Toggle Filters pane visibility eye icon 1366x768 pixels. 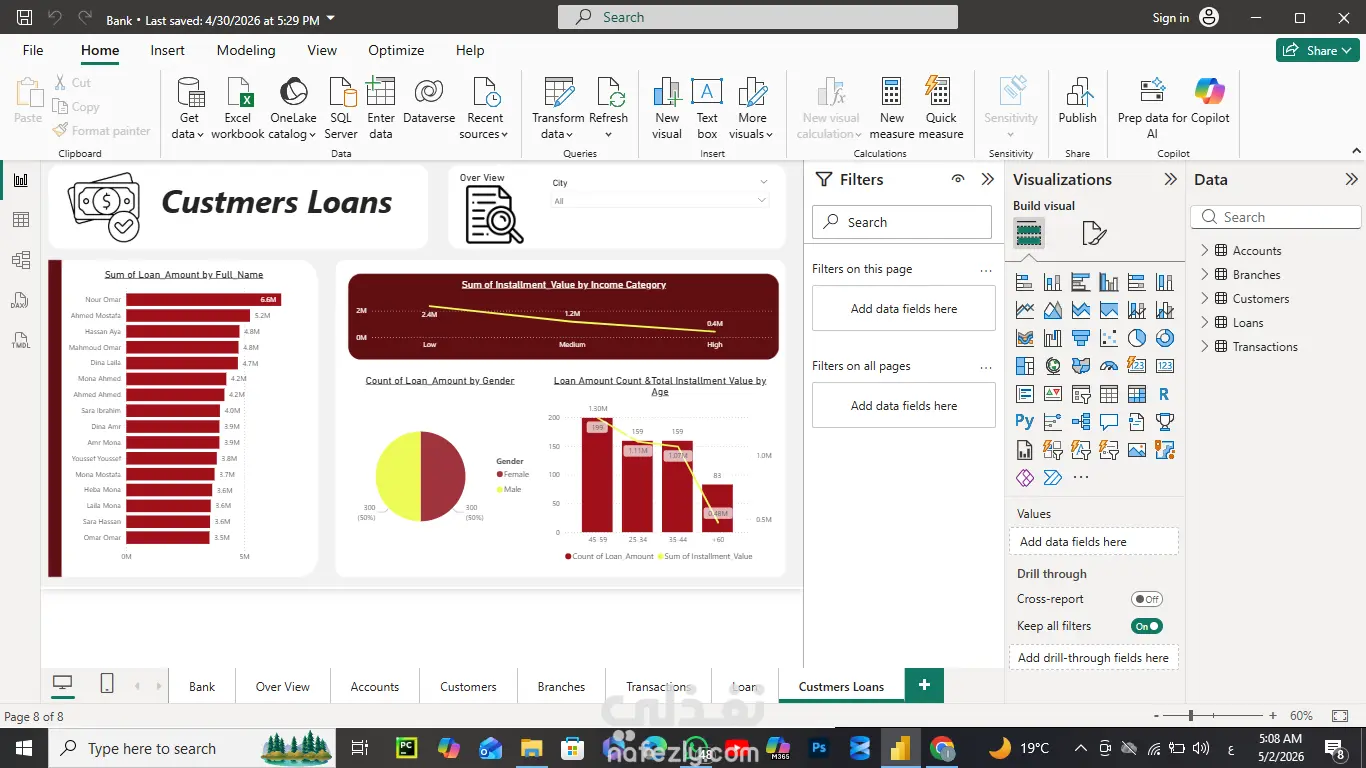pos(958,179)
